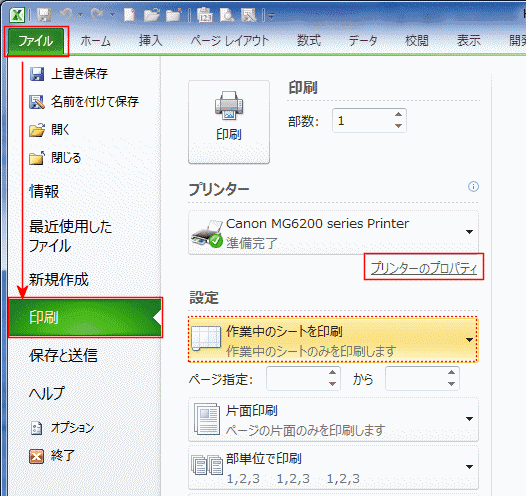
Task: Switch to ページ レイアウト ribbon tab
Action: pos(230,41)
